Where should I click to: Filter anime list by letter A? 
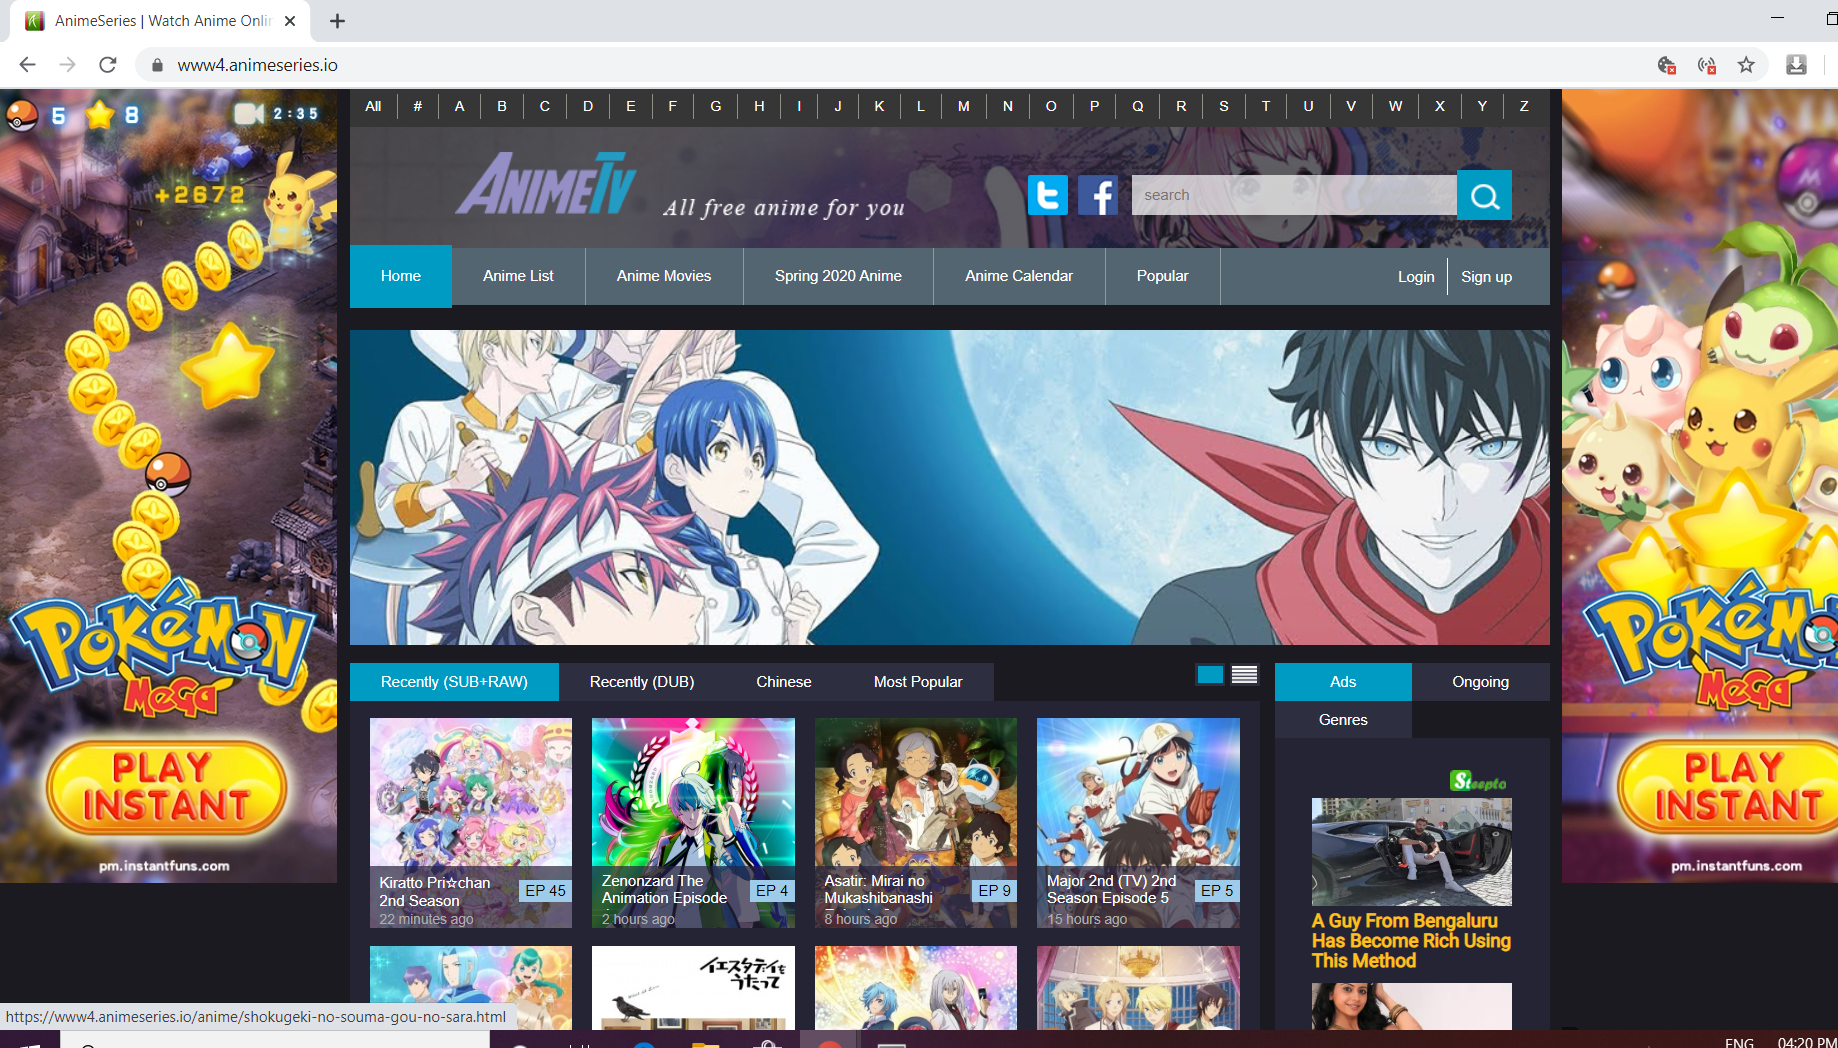pyautogui.click(x=459, y=106)
